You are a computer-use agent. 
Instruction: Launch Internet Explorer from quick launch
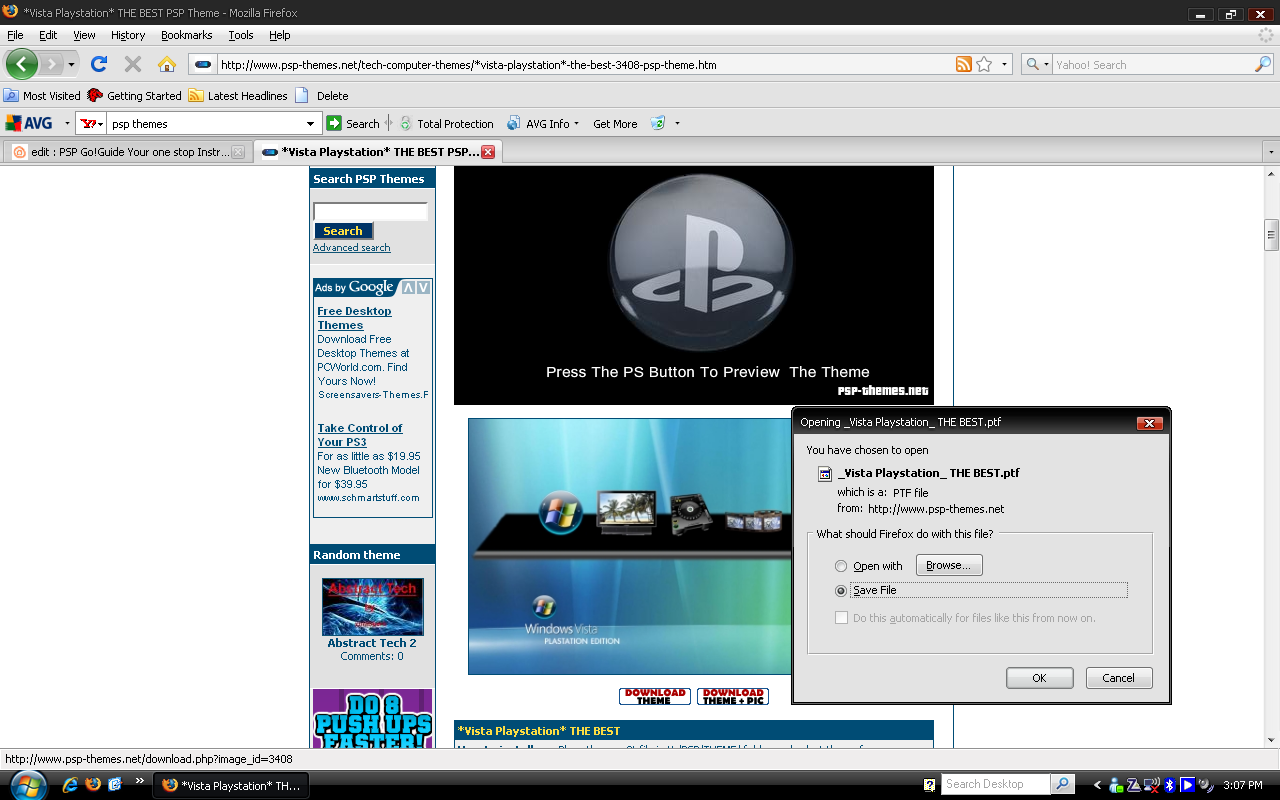pos(70,784)
